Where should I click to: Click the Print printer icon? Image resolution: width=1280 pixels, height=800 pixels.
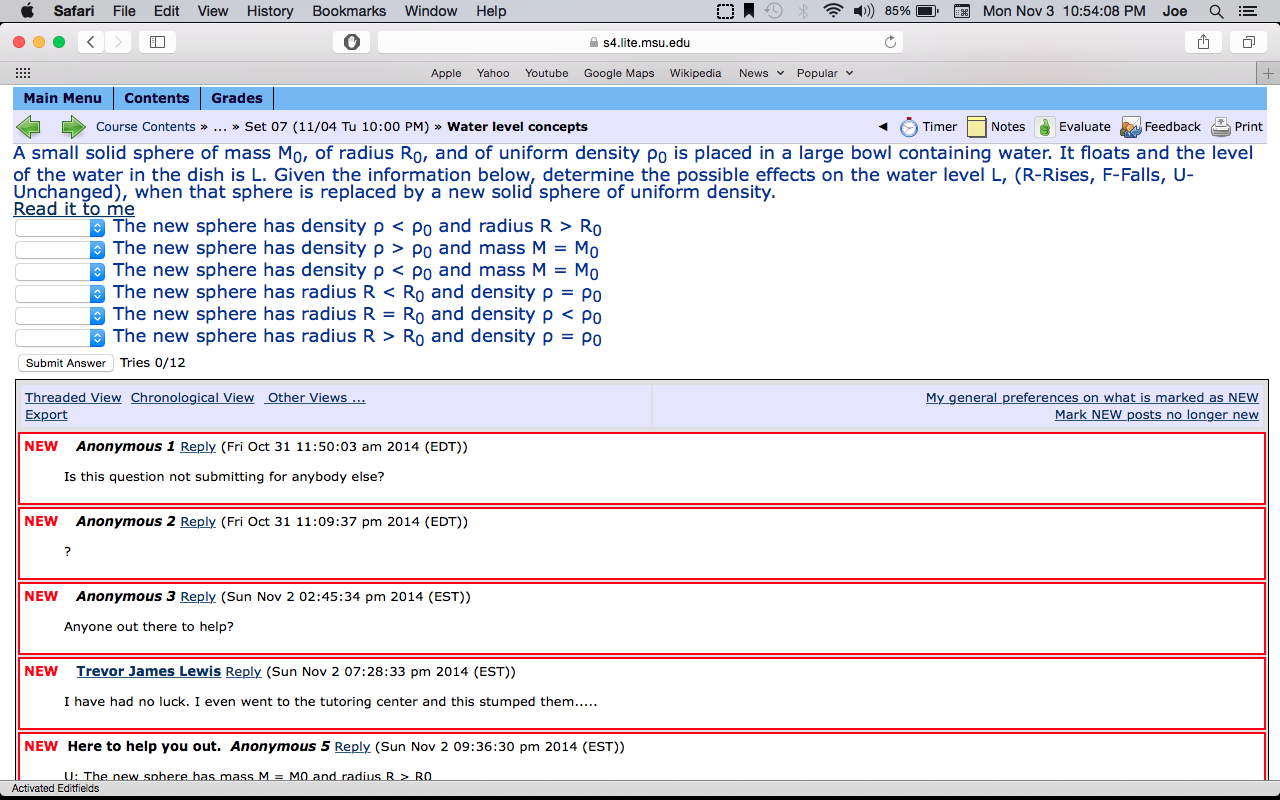(1220, 127)
